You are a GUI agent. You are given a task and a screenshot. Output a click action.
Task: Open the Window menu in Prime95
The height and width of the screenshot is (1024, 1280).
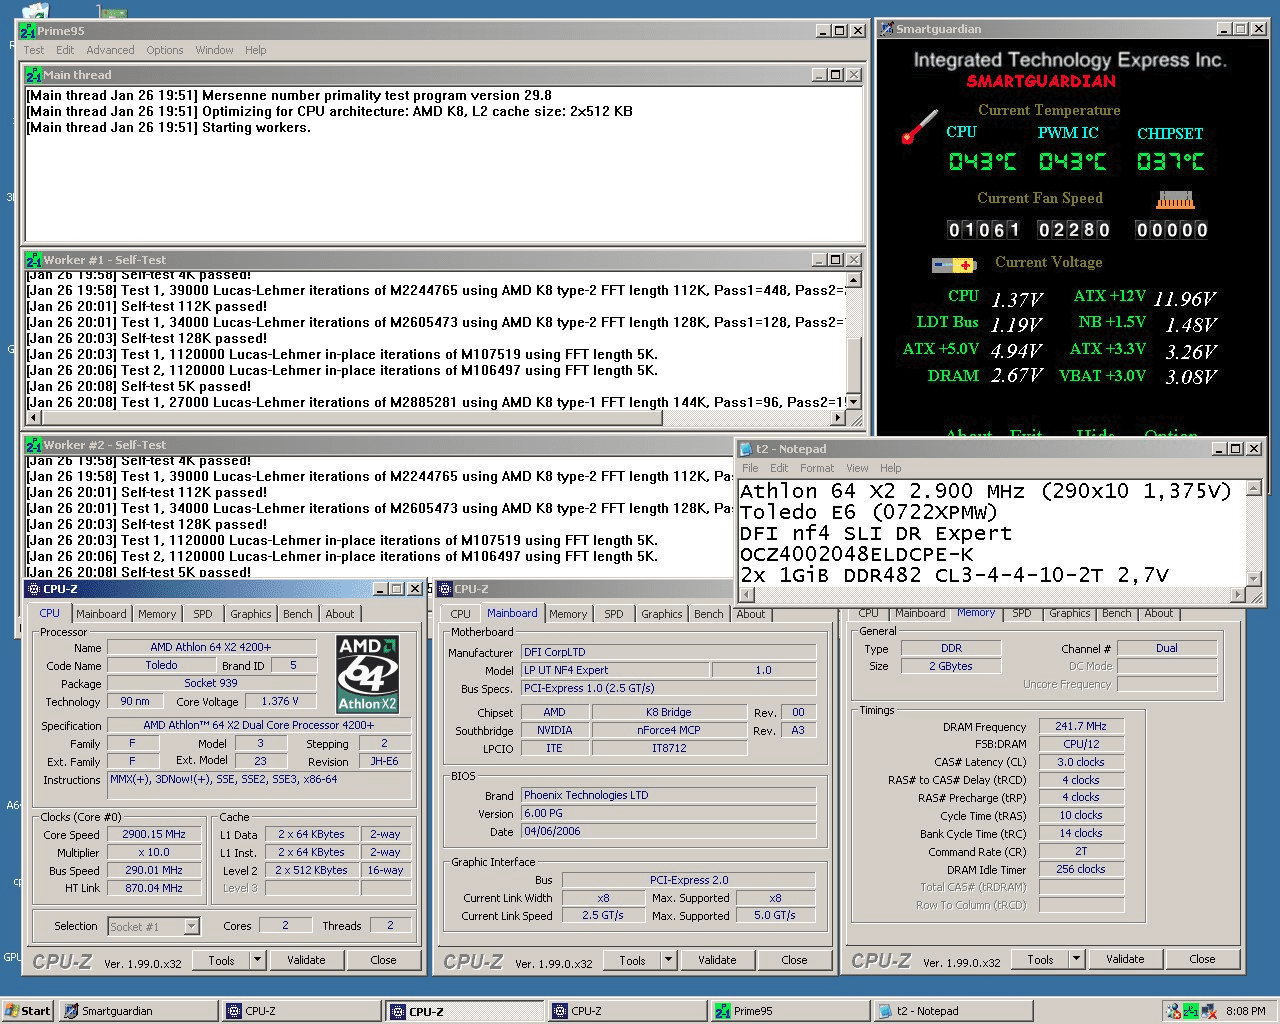(214, 50)
